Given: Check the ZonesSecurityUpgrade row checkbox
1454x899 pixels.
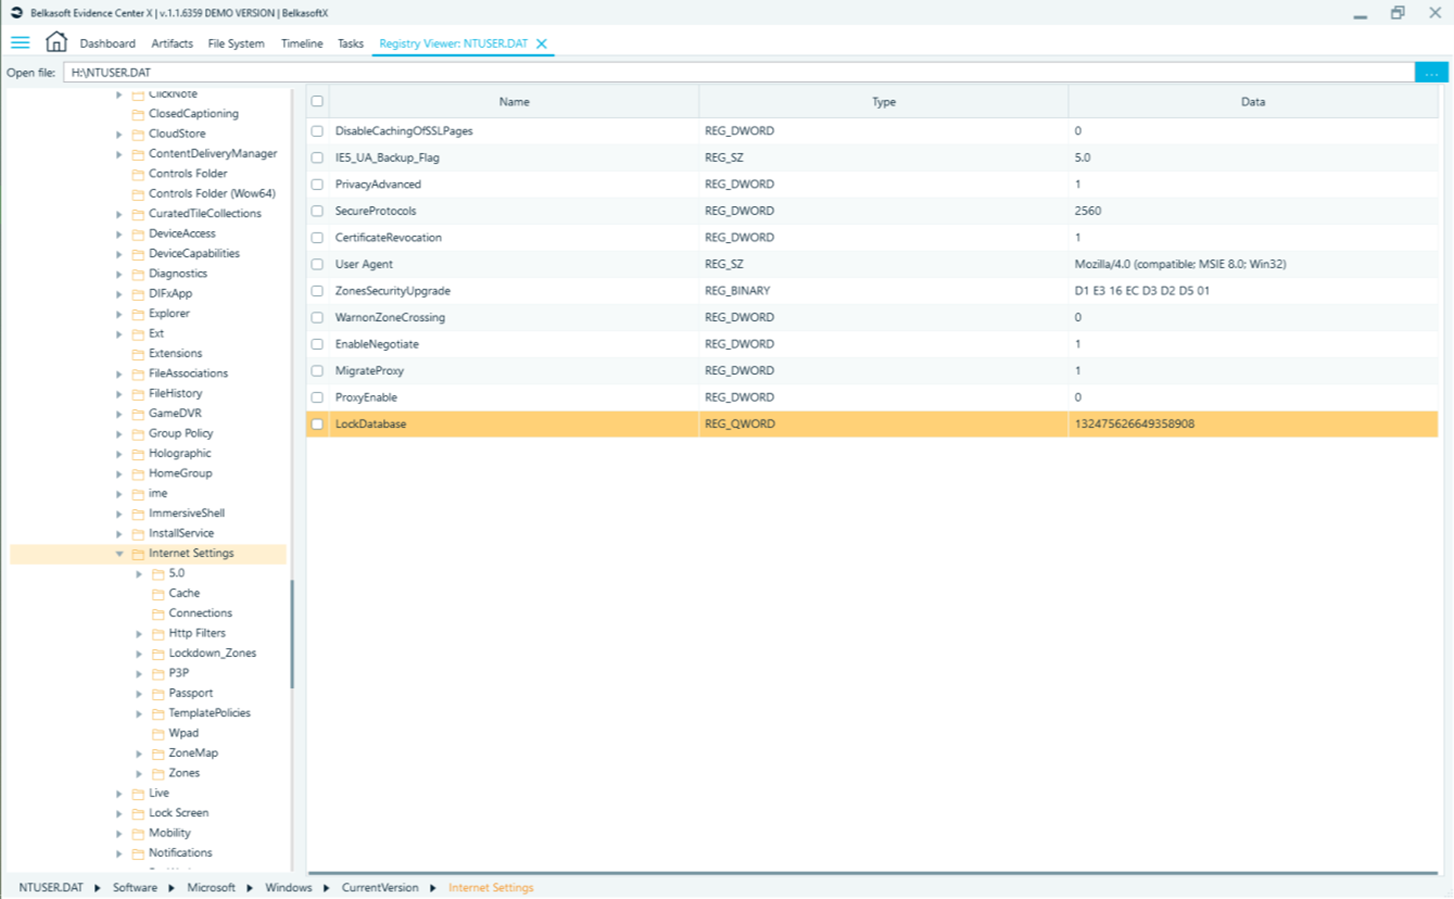Looking at the screenshot, I should [x=317, y=291].
